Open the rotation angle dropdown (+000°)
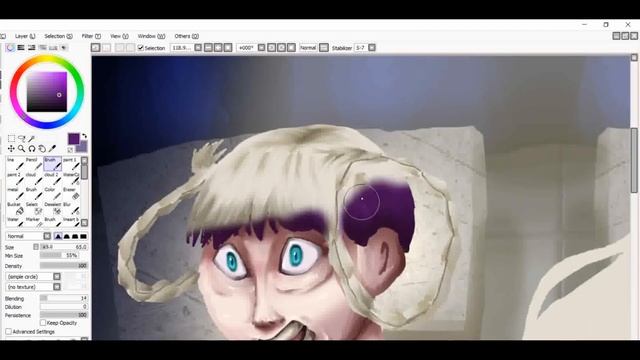640x360 pixels. (x=262, y=48)
